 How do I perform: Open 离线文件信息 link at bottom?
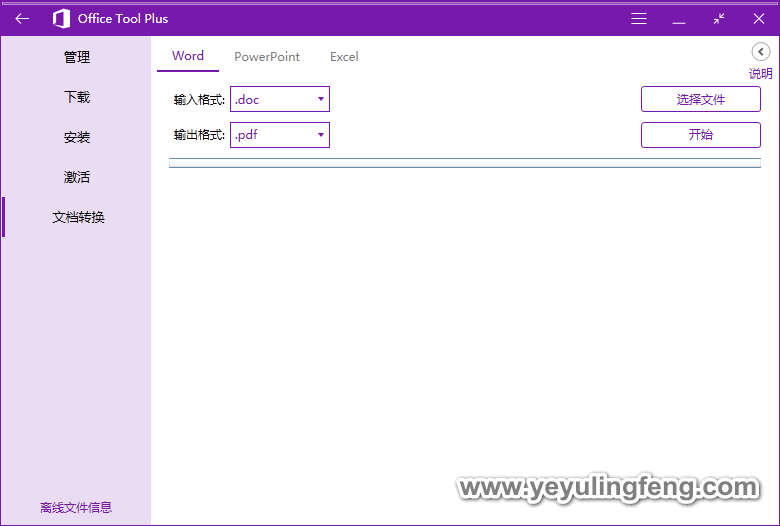coord(76,508)
